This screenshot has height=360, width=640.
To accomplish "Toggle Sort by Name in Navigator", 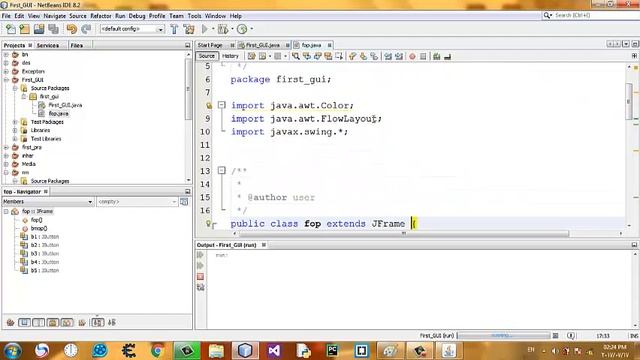I will [x=98, y=322].
